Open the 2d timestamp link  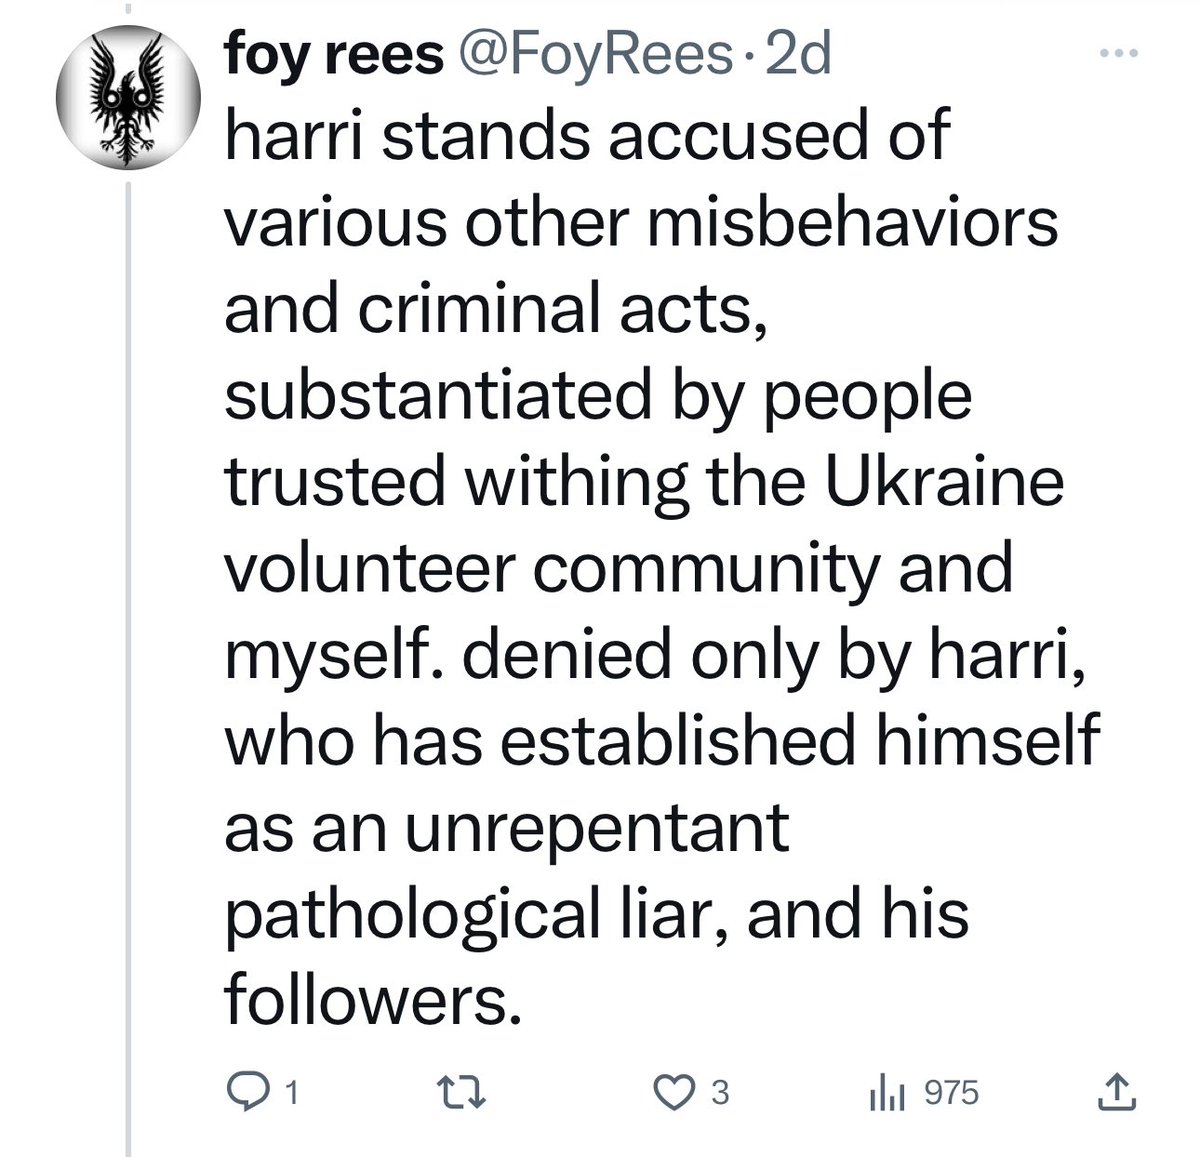(795, 56)
